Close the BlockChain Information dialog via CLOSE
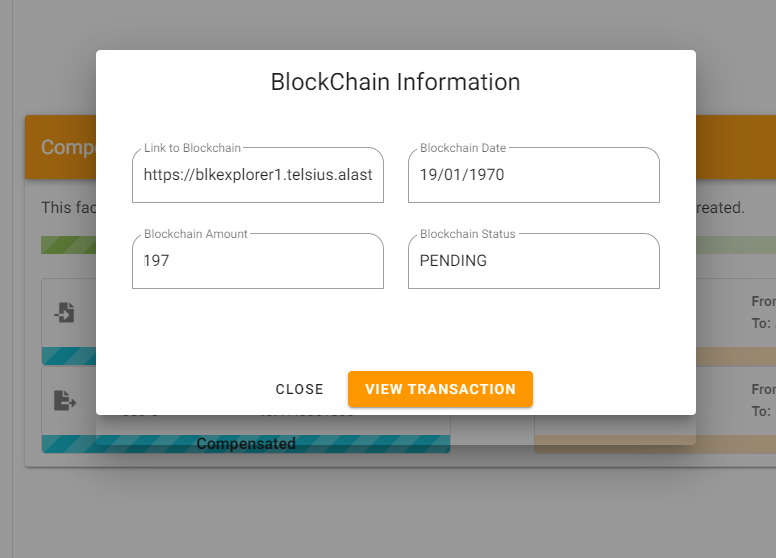Viewport: 776px width, 558px height. 299,389
